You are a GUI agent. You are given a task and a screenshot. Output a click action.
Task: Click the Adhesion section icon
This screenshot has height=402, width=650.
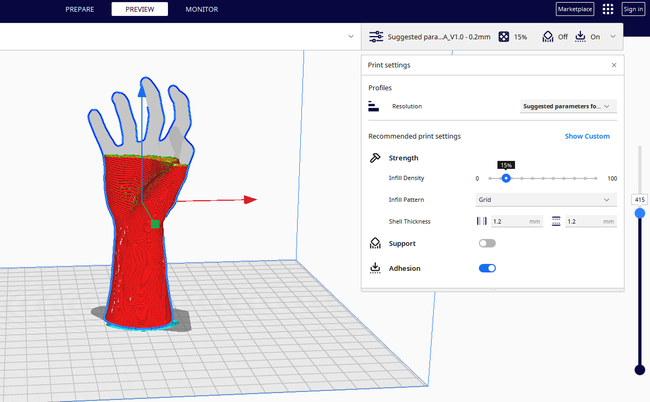[375, 268]
